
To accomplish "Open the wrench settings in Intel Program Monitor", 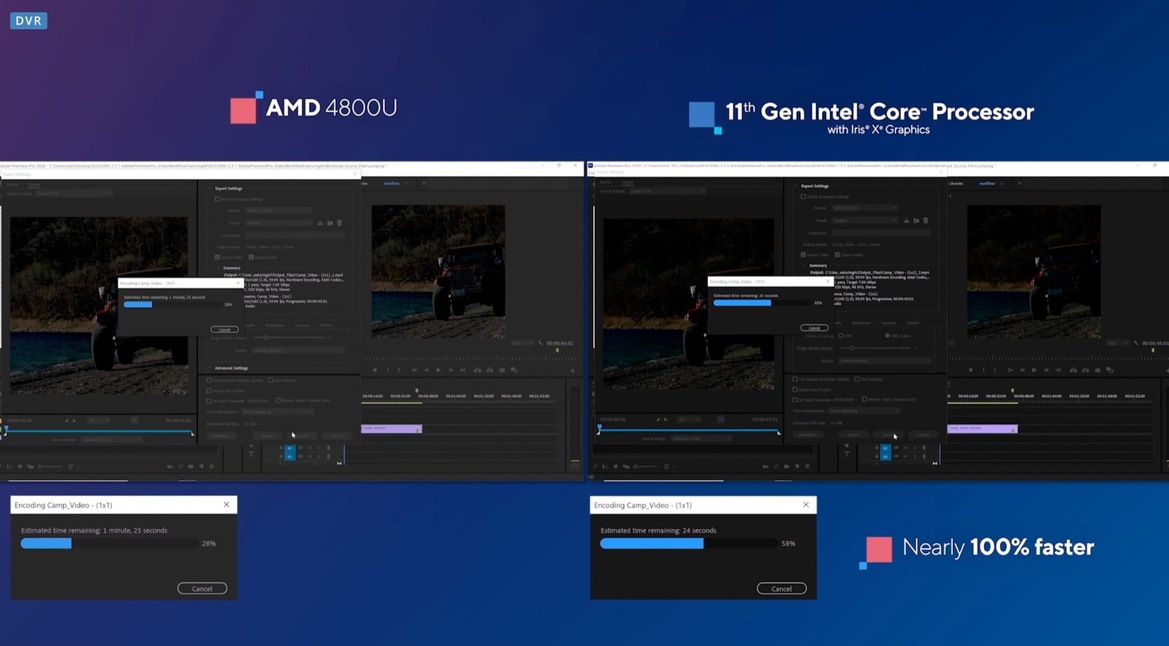I will pyautogui.click(x=1136, y=343).
